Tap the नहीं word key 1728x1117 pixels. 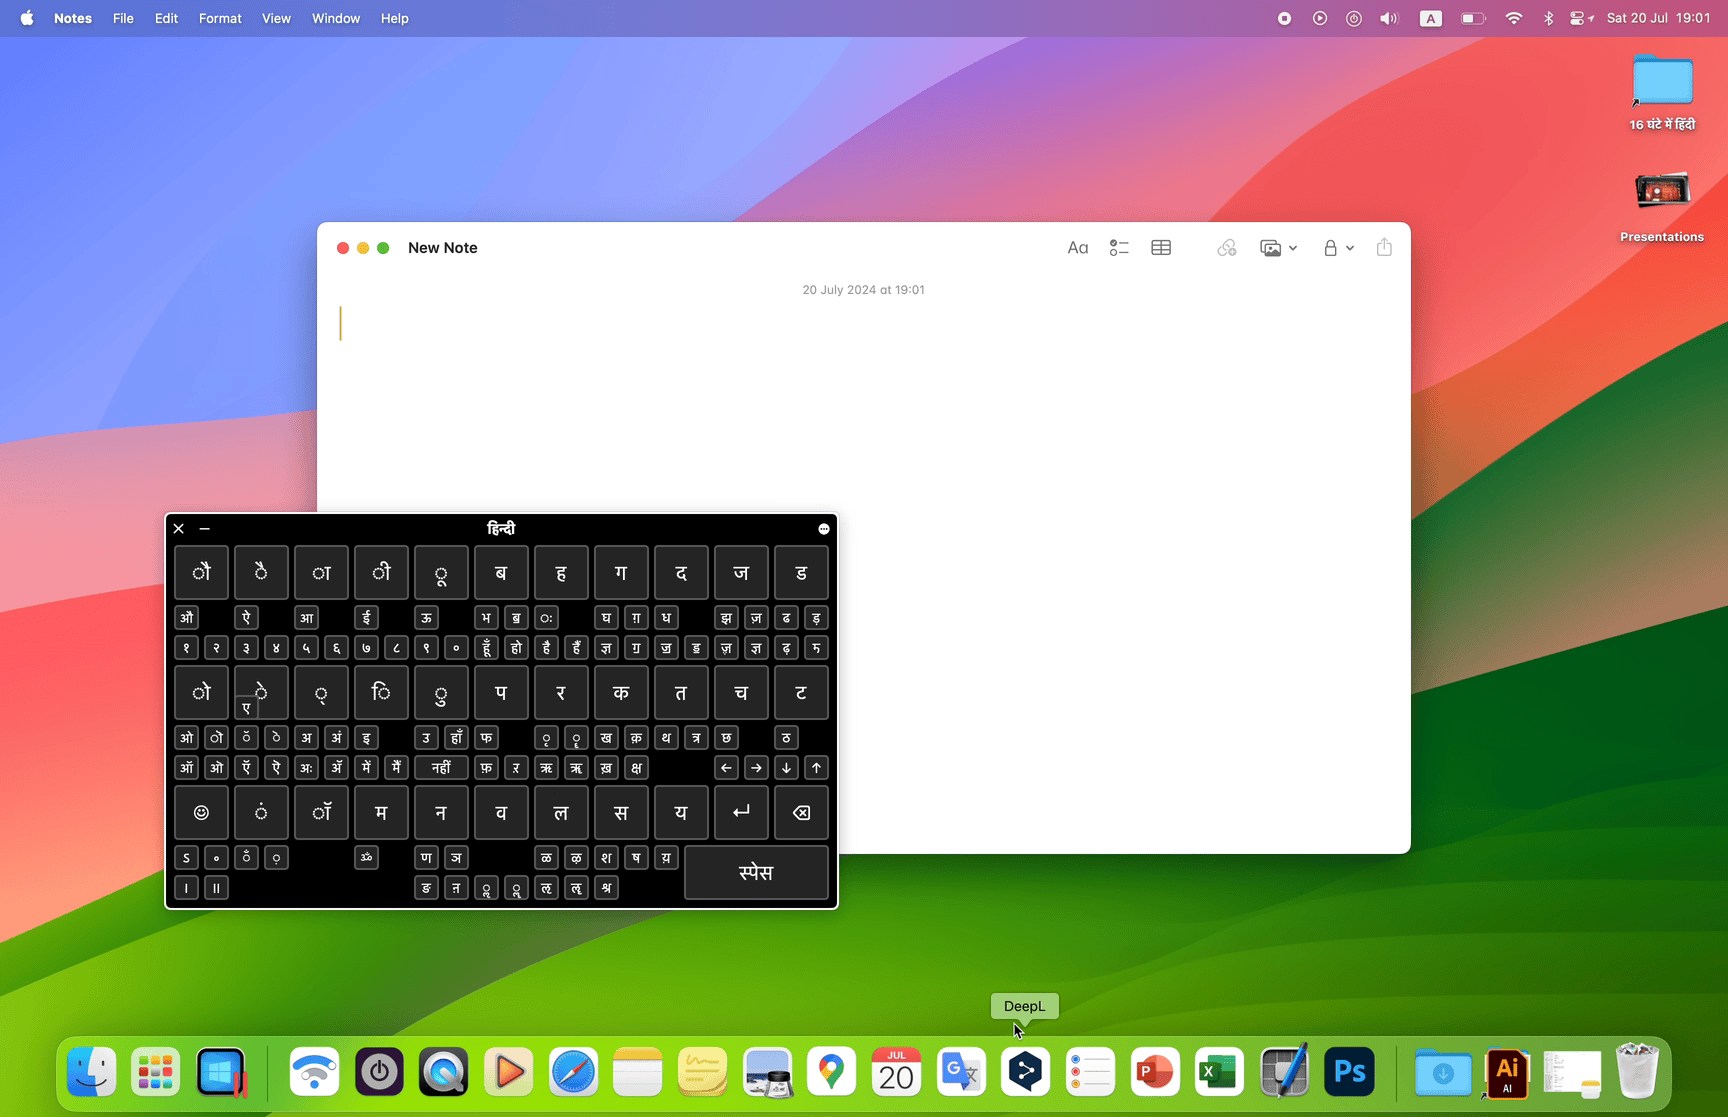[x=441, y=768]
